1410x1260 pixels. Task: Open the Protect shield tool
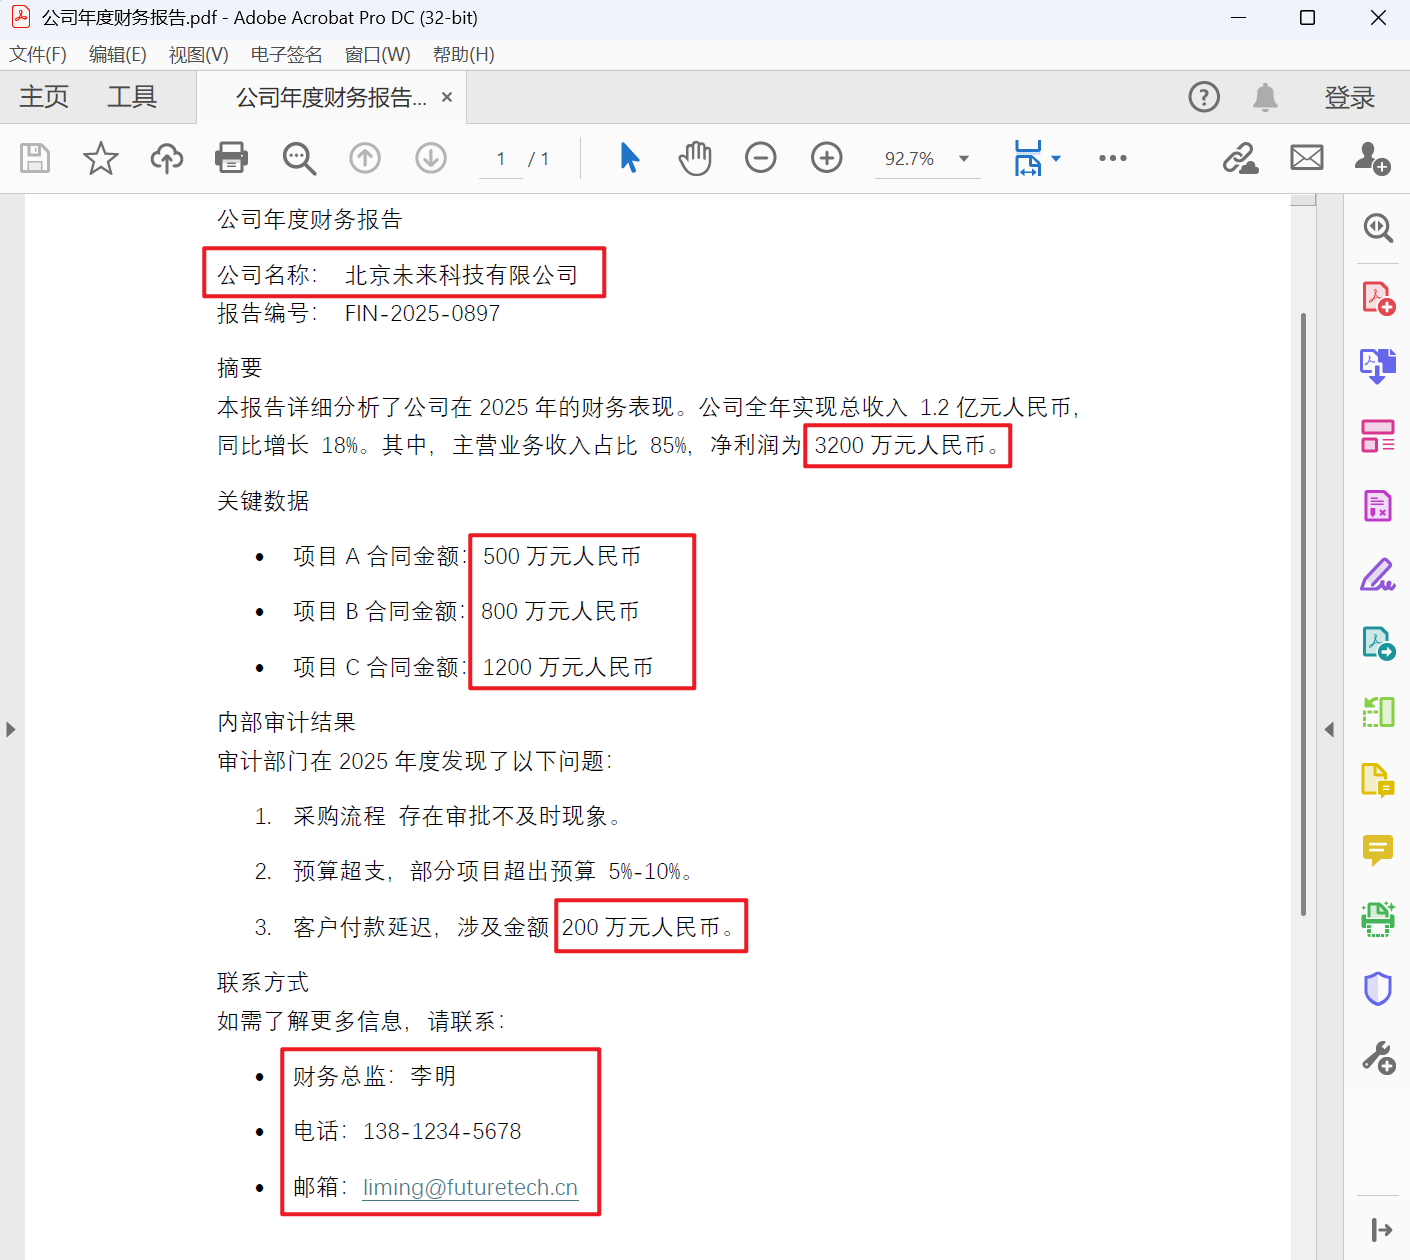(x=1377, y=988)
